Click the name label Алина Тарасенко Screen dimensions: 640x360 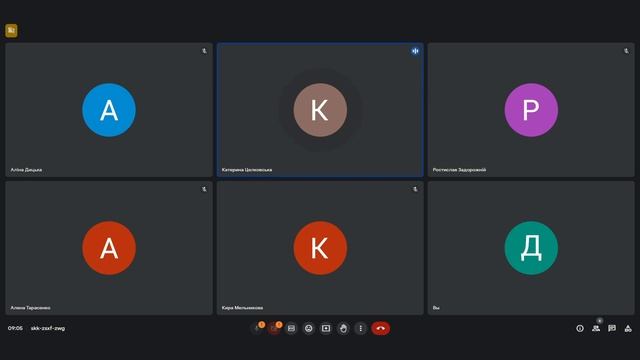(30, 308)
